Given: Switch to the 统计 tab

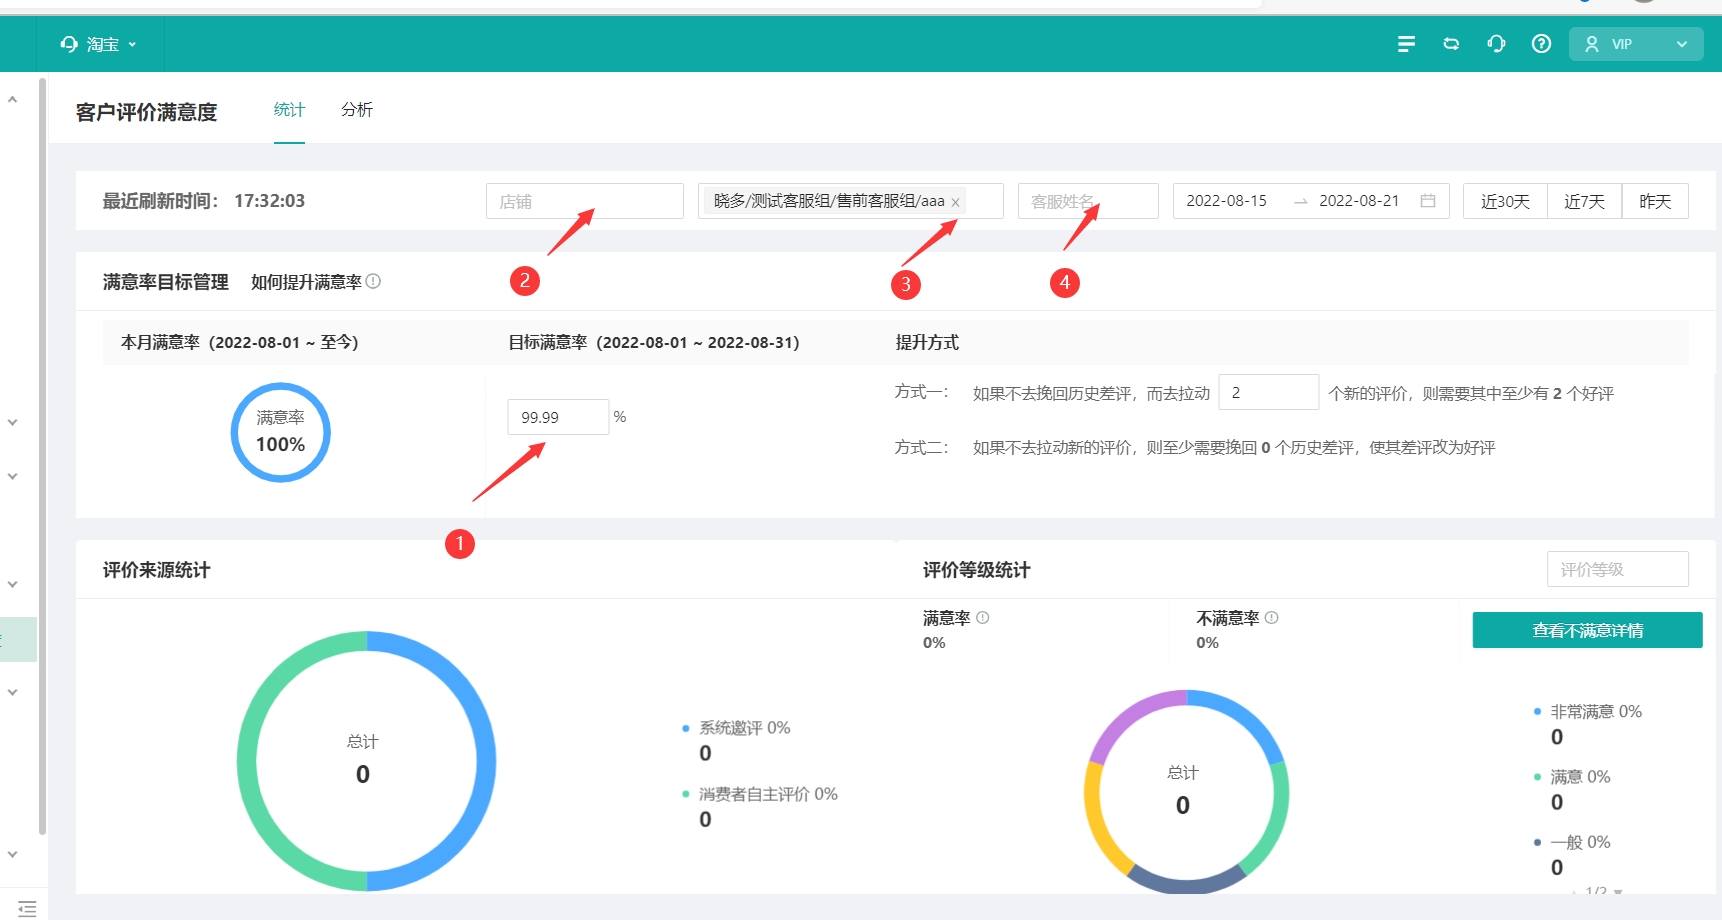Looking at the screenshot, I should click(289, 110).
